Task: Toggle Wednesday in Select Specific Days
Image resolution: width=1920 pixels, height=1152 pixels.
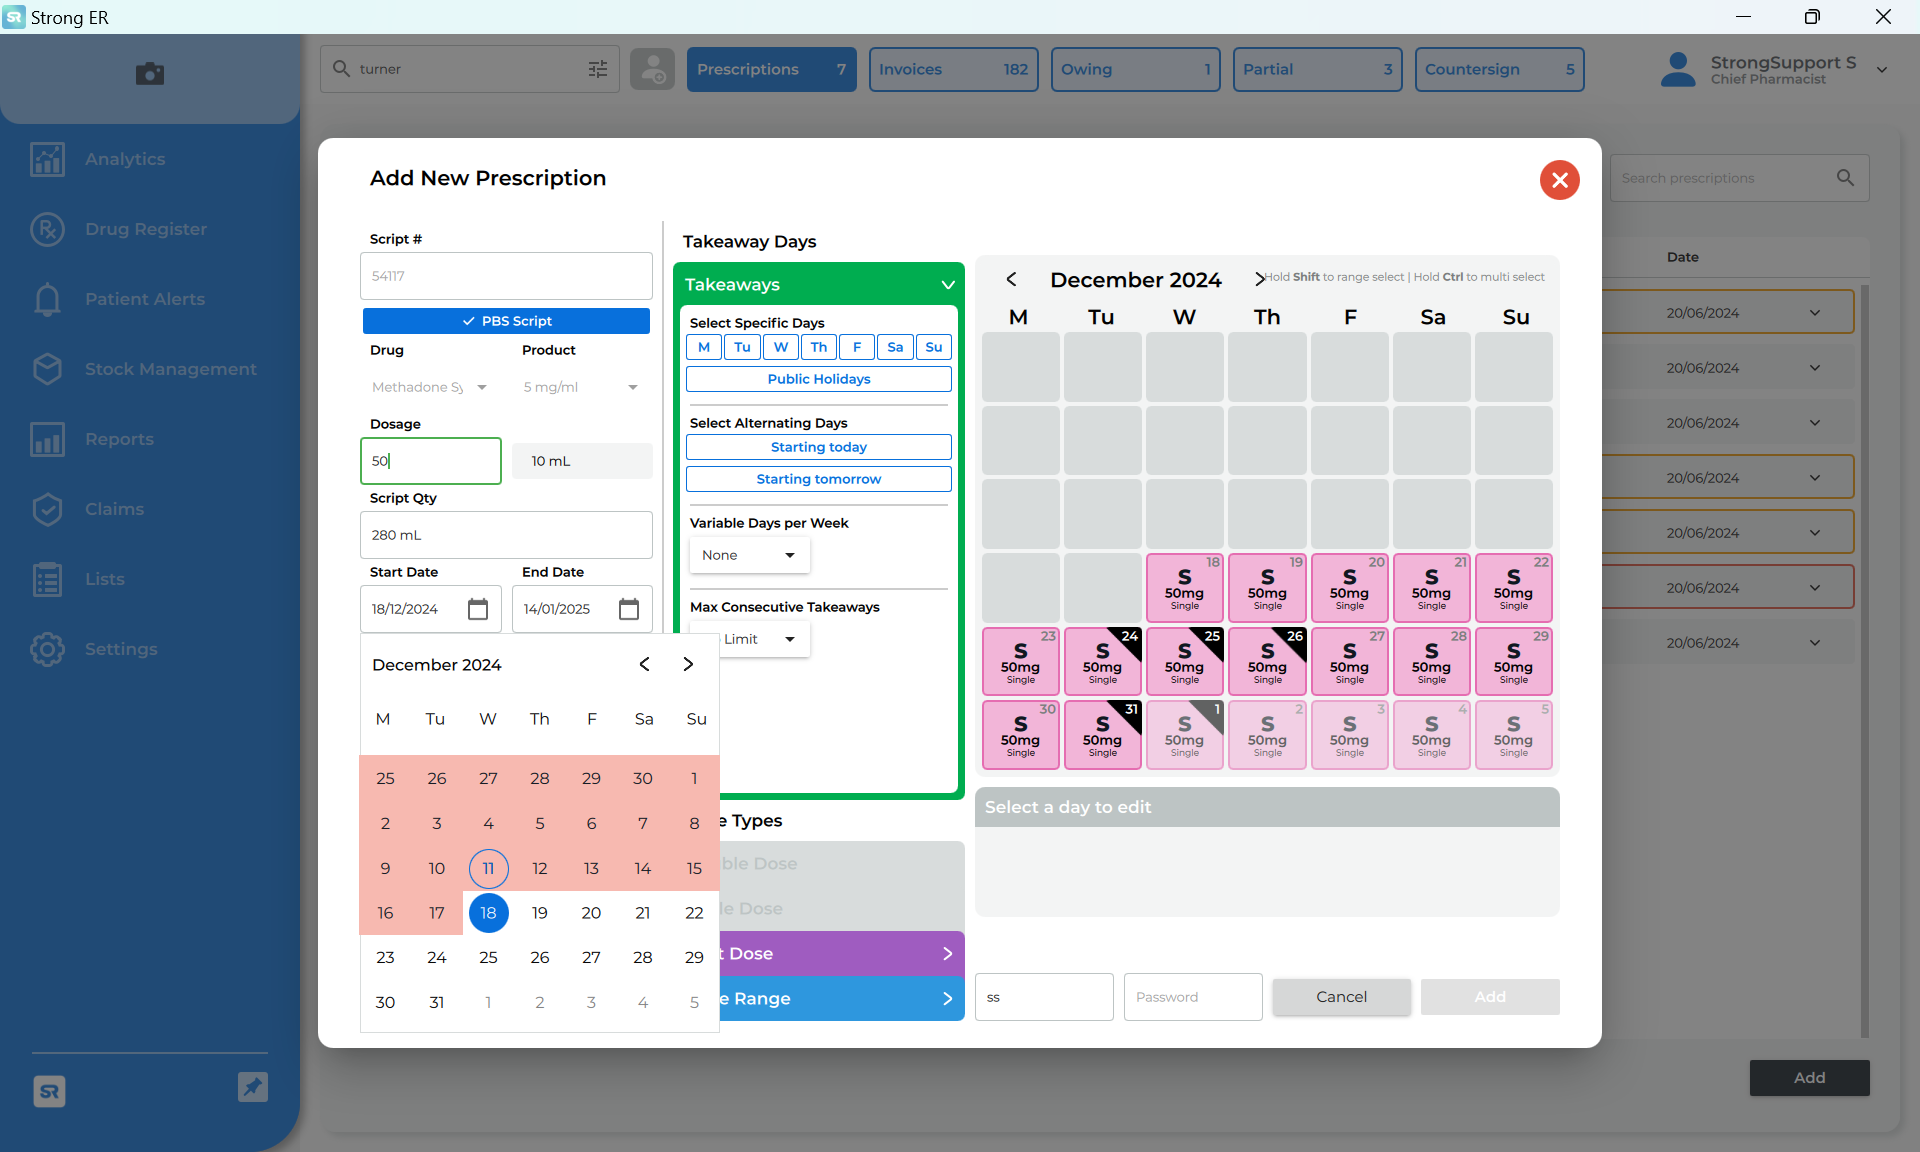Action: [781, 347]
